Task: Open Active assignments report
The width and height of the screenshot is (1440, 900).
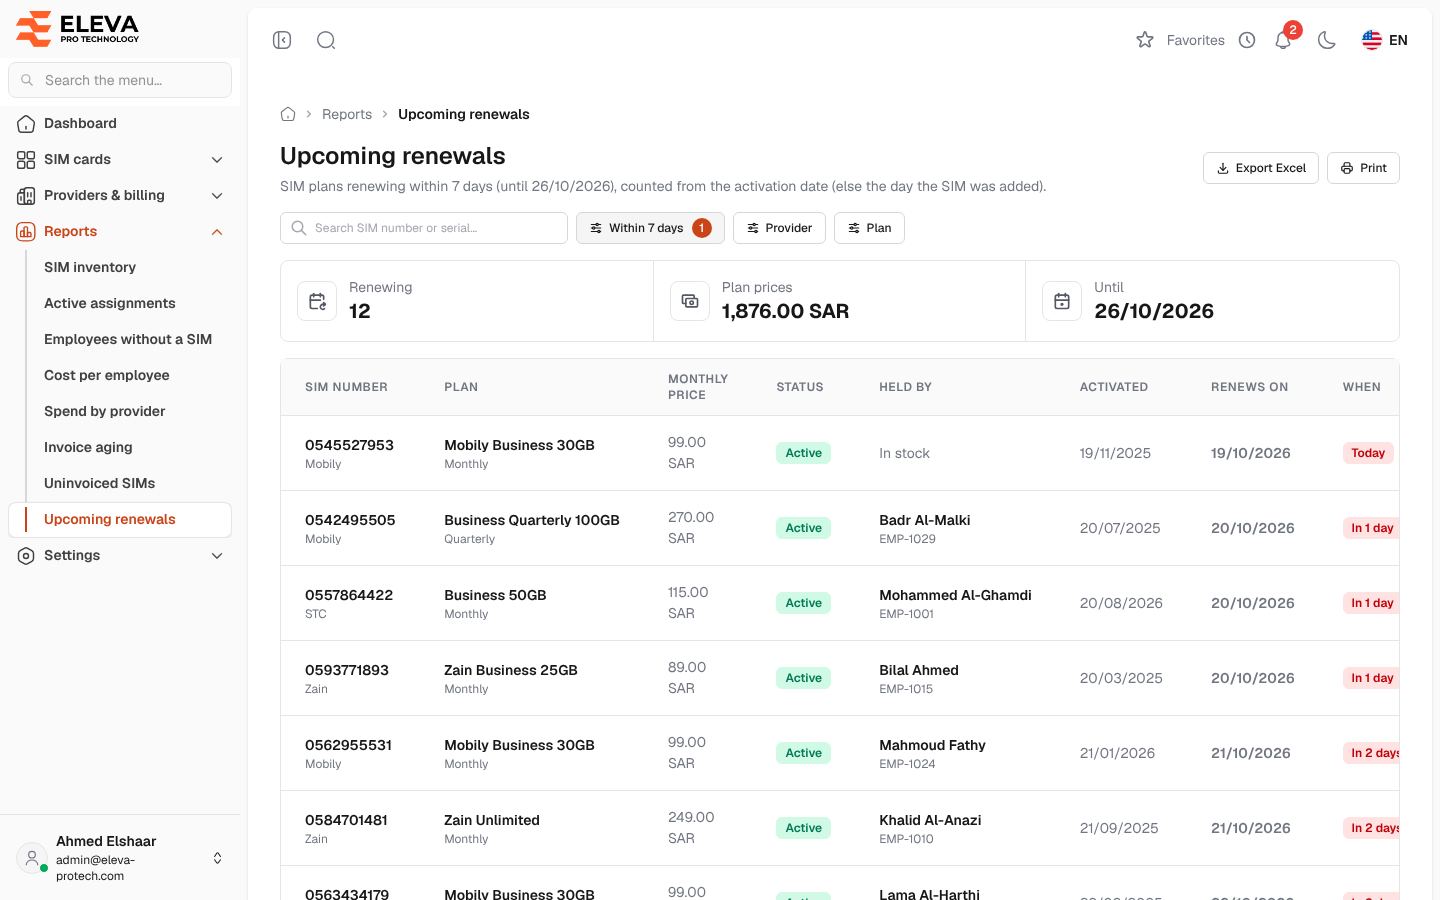Action: pyautogui.click(x=110, y=303)
